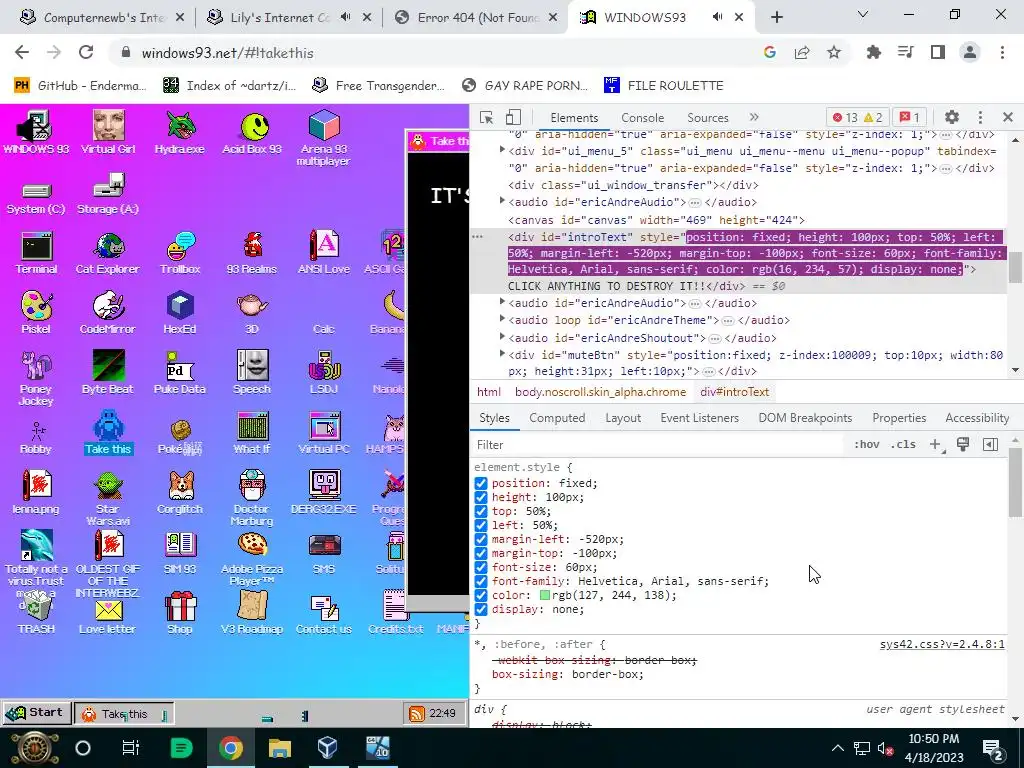Open the HexEd icon
Viewport: 1024px width, 768px height.
(x=180, y=313)
